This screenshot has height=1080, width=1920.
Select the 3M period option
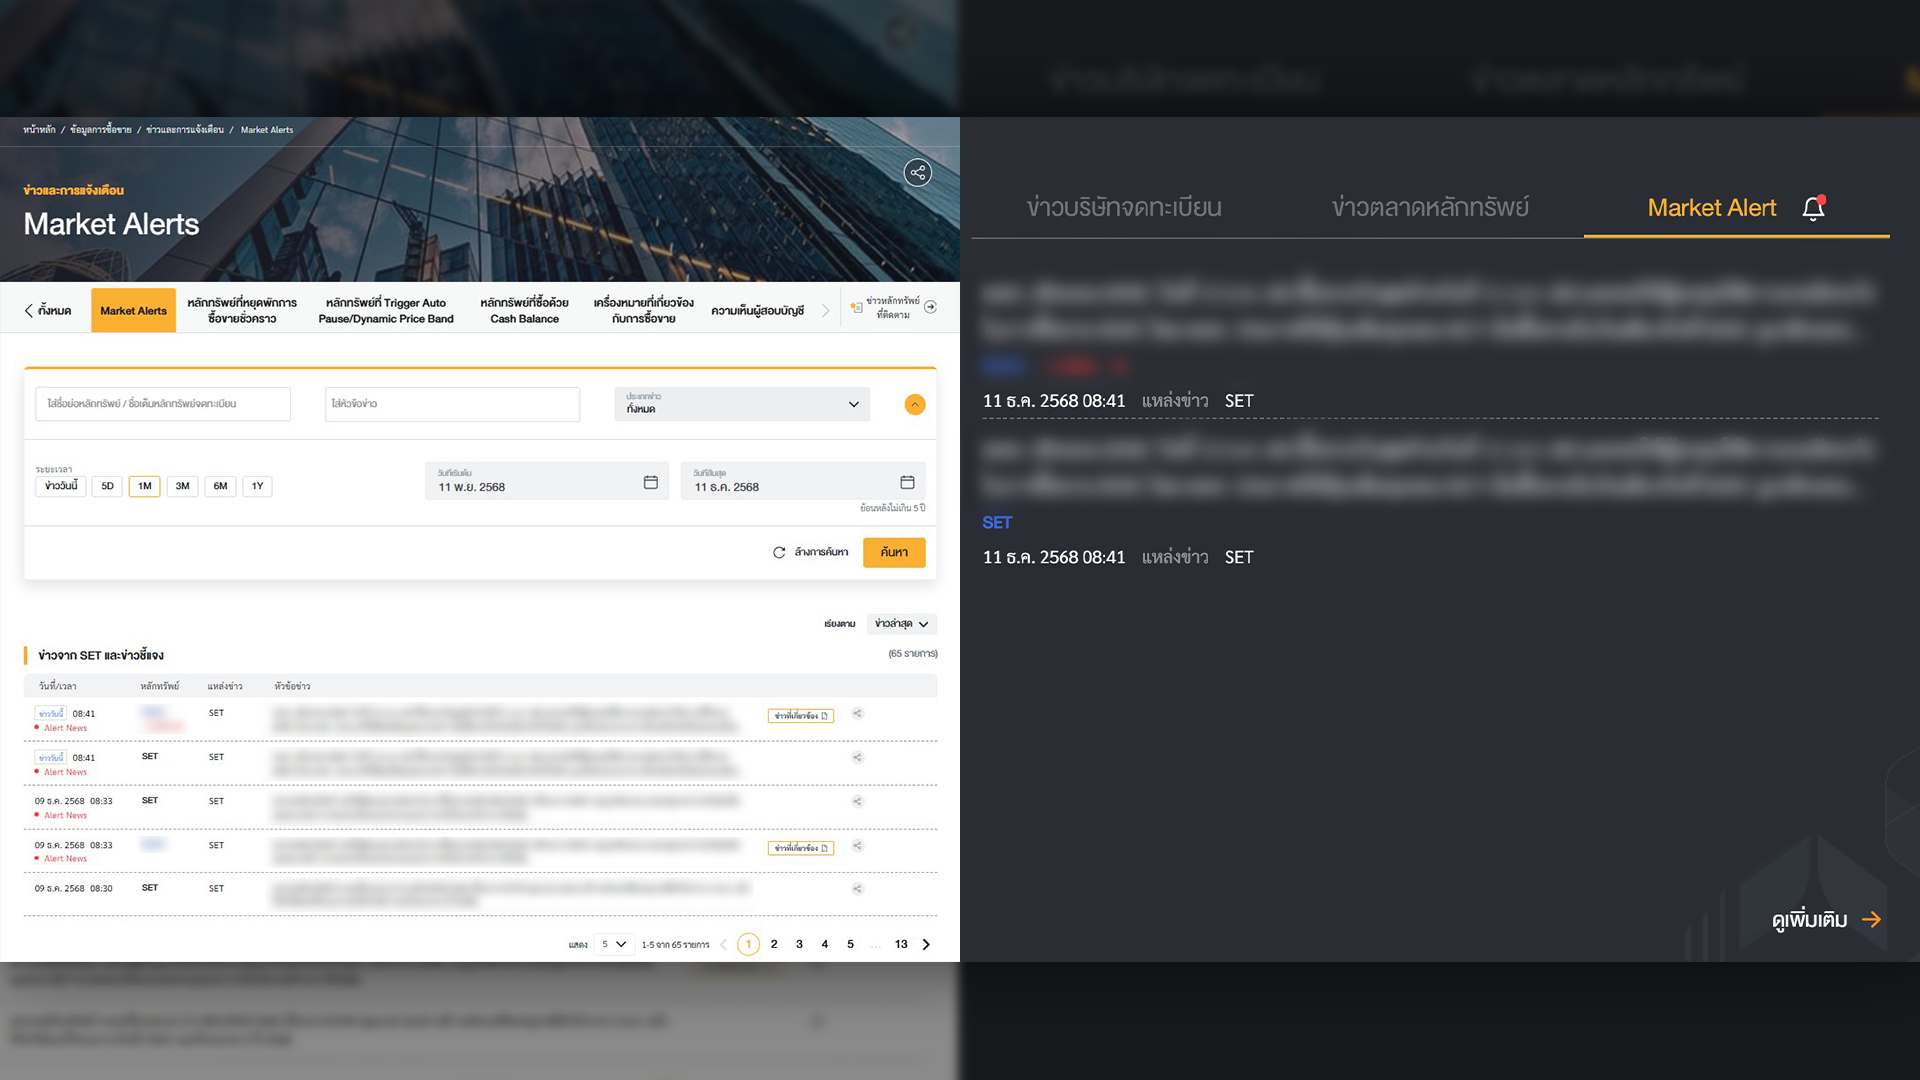182,486
